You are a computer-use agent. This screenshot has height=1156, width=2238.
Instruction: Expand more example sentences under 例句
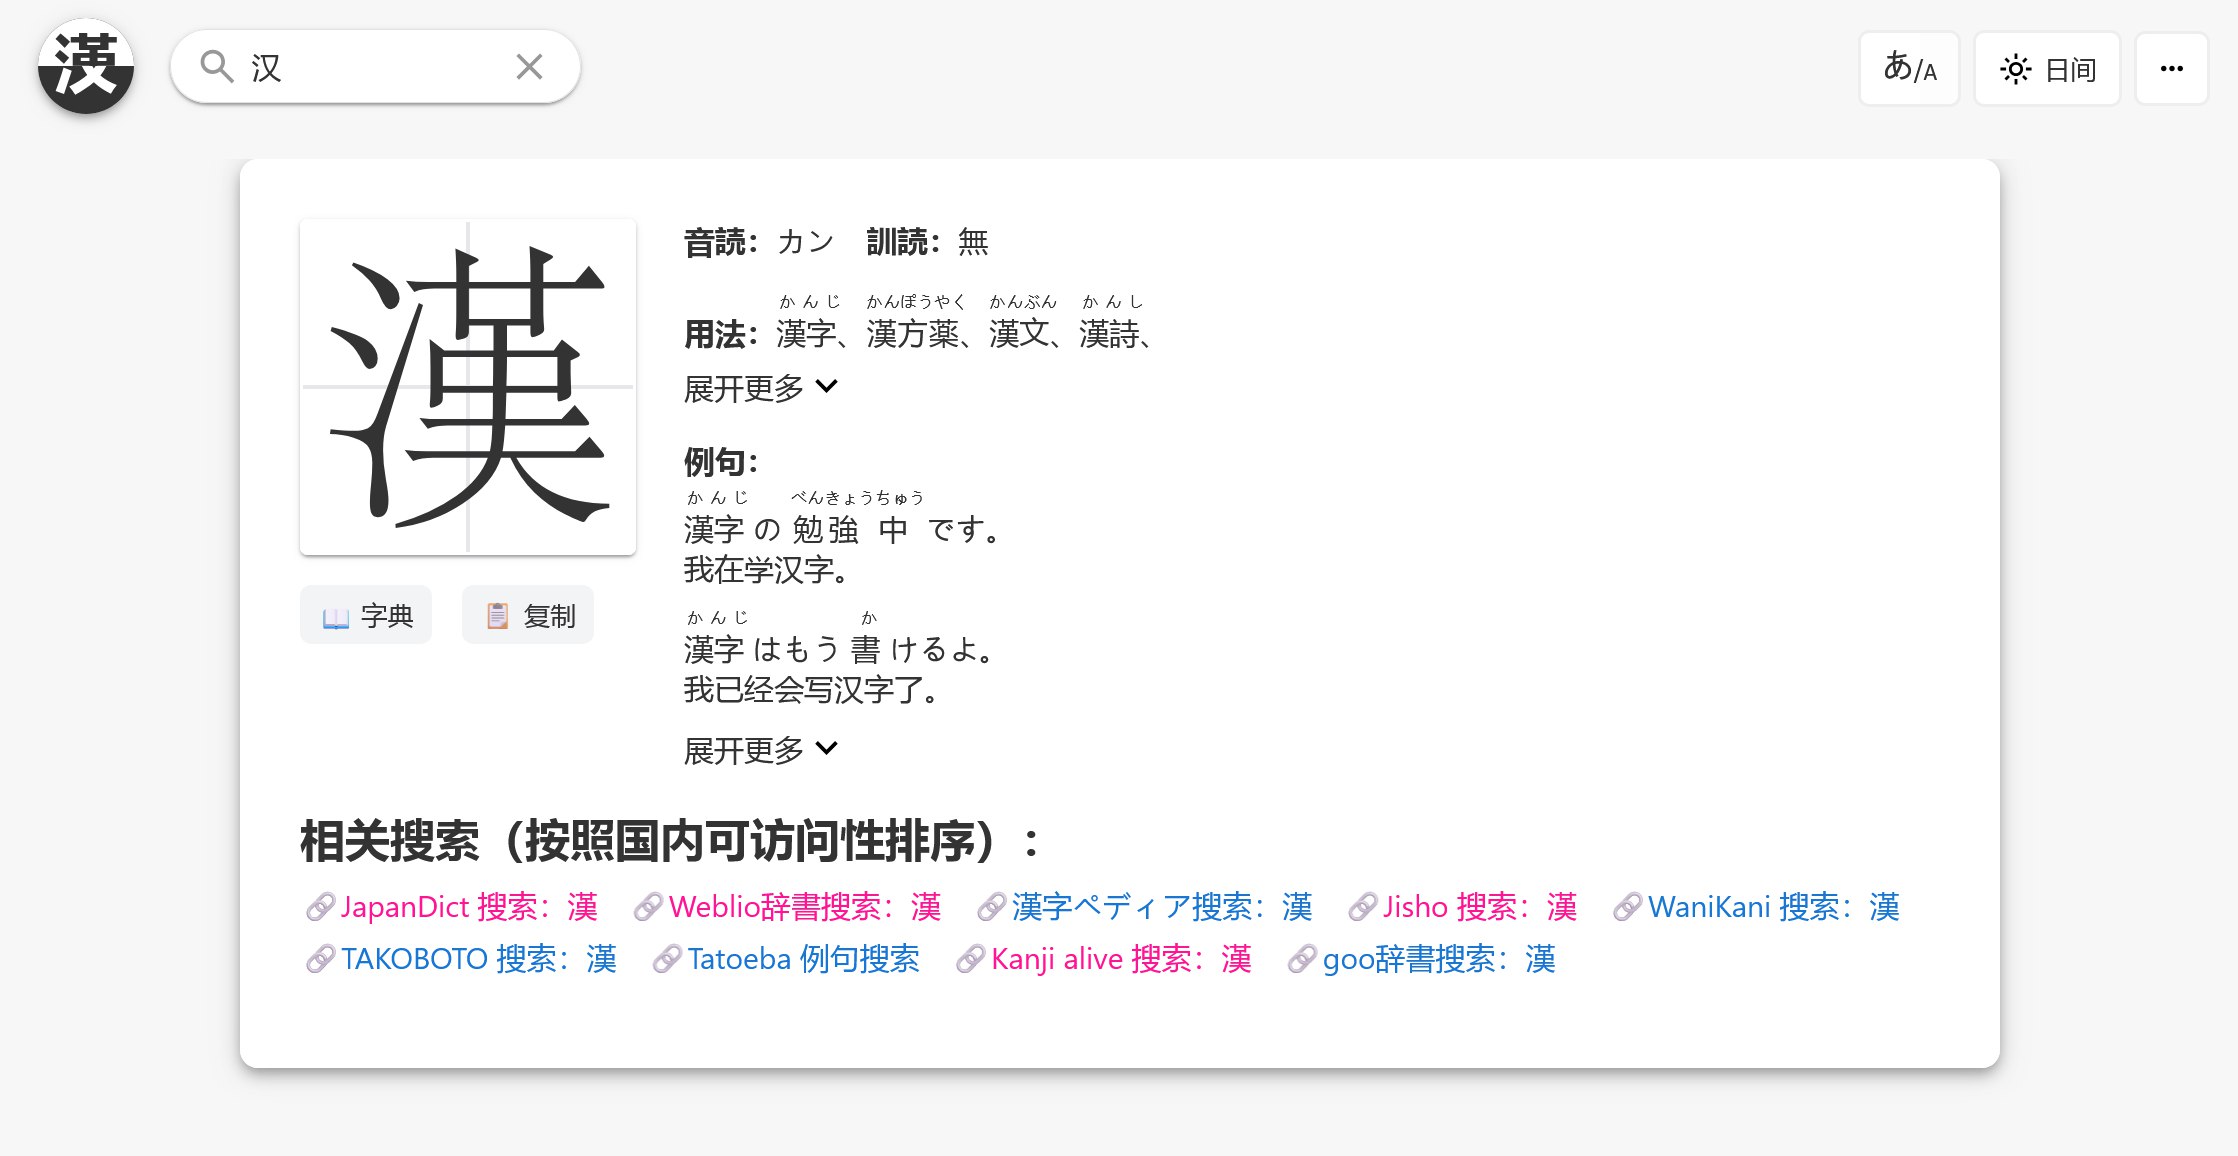tap(760, 750)
